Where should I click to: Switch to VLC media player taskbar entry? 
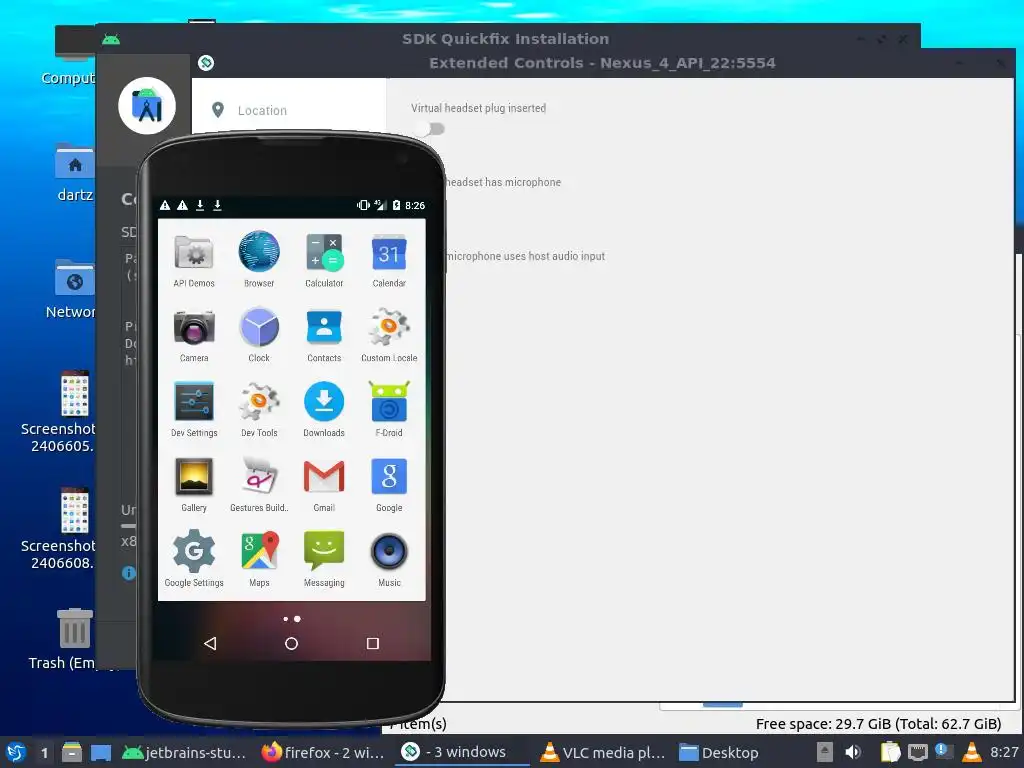pyautogui.click(x=603, y=752)
